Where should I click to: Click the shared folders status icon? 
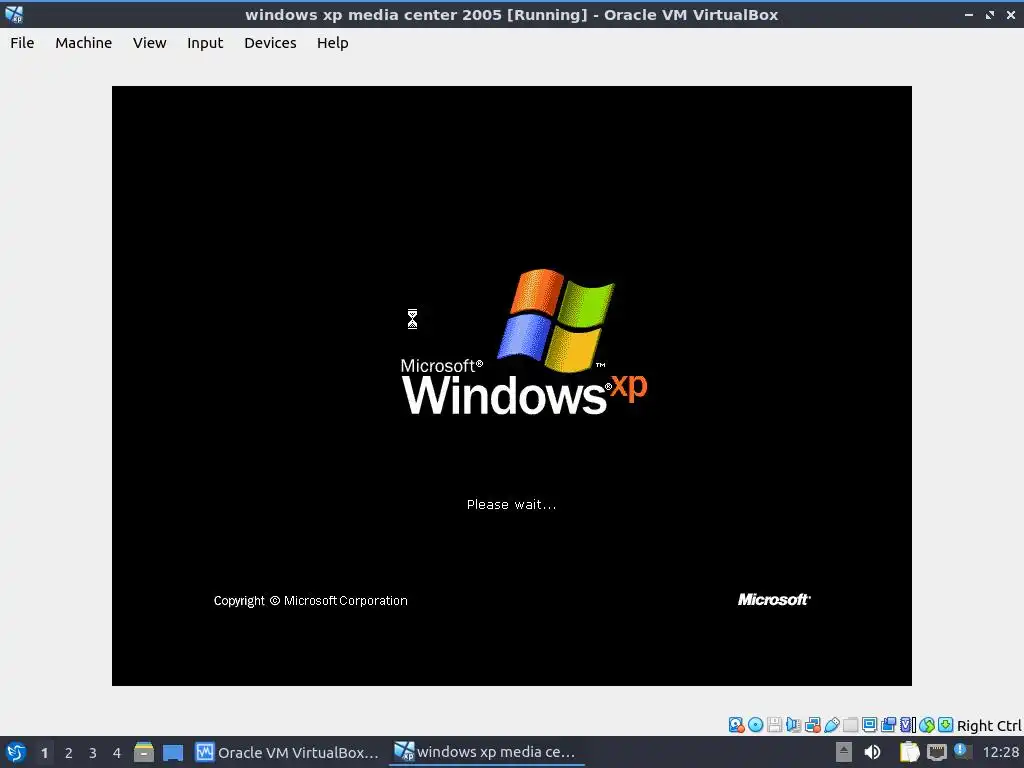click(x=850, y=725)
